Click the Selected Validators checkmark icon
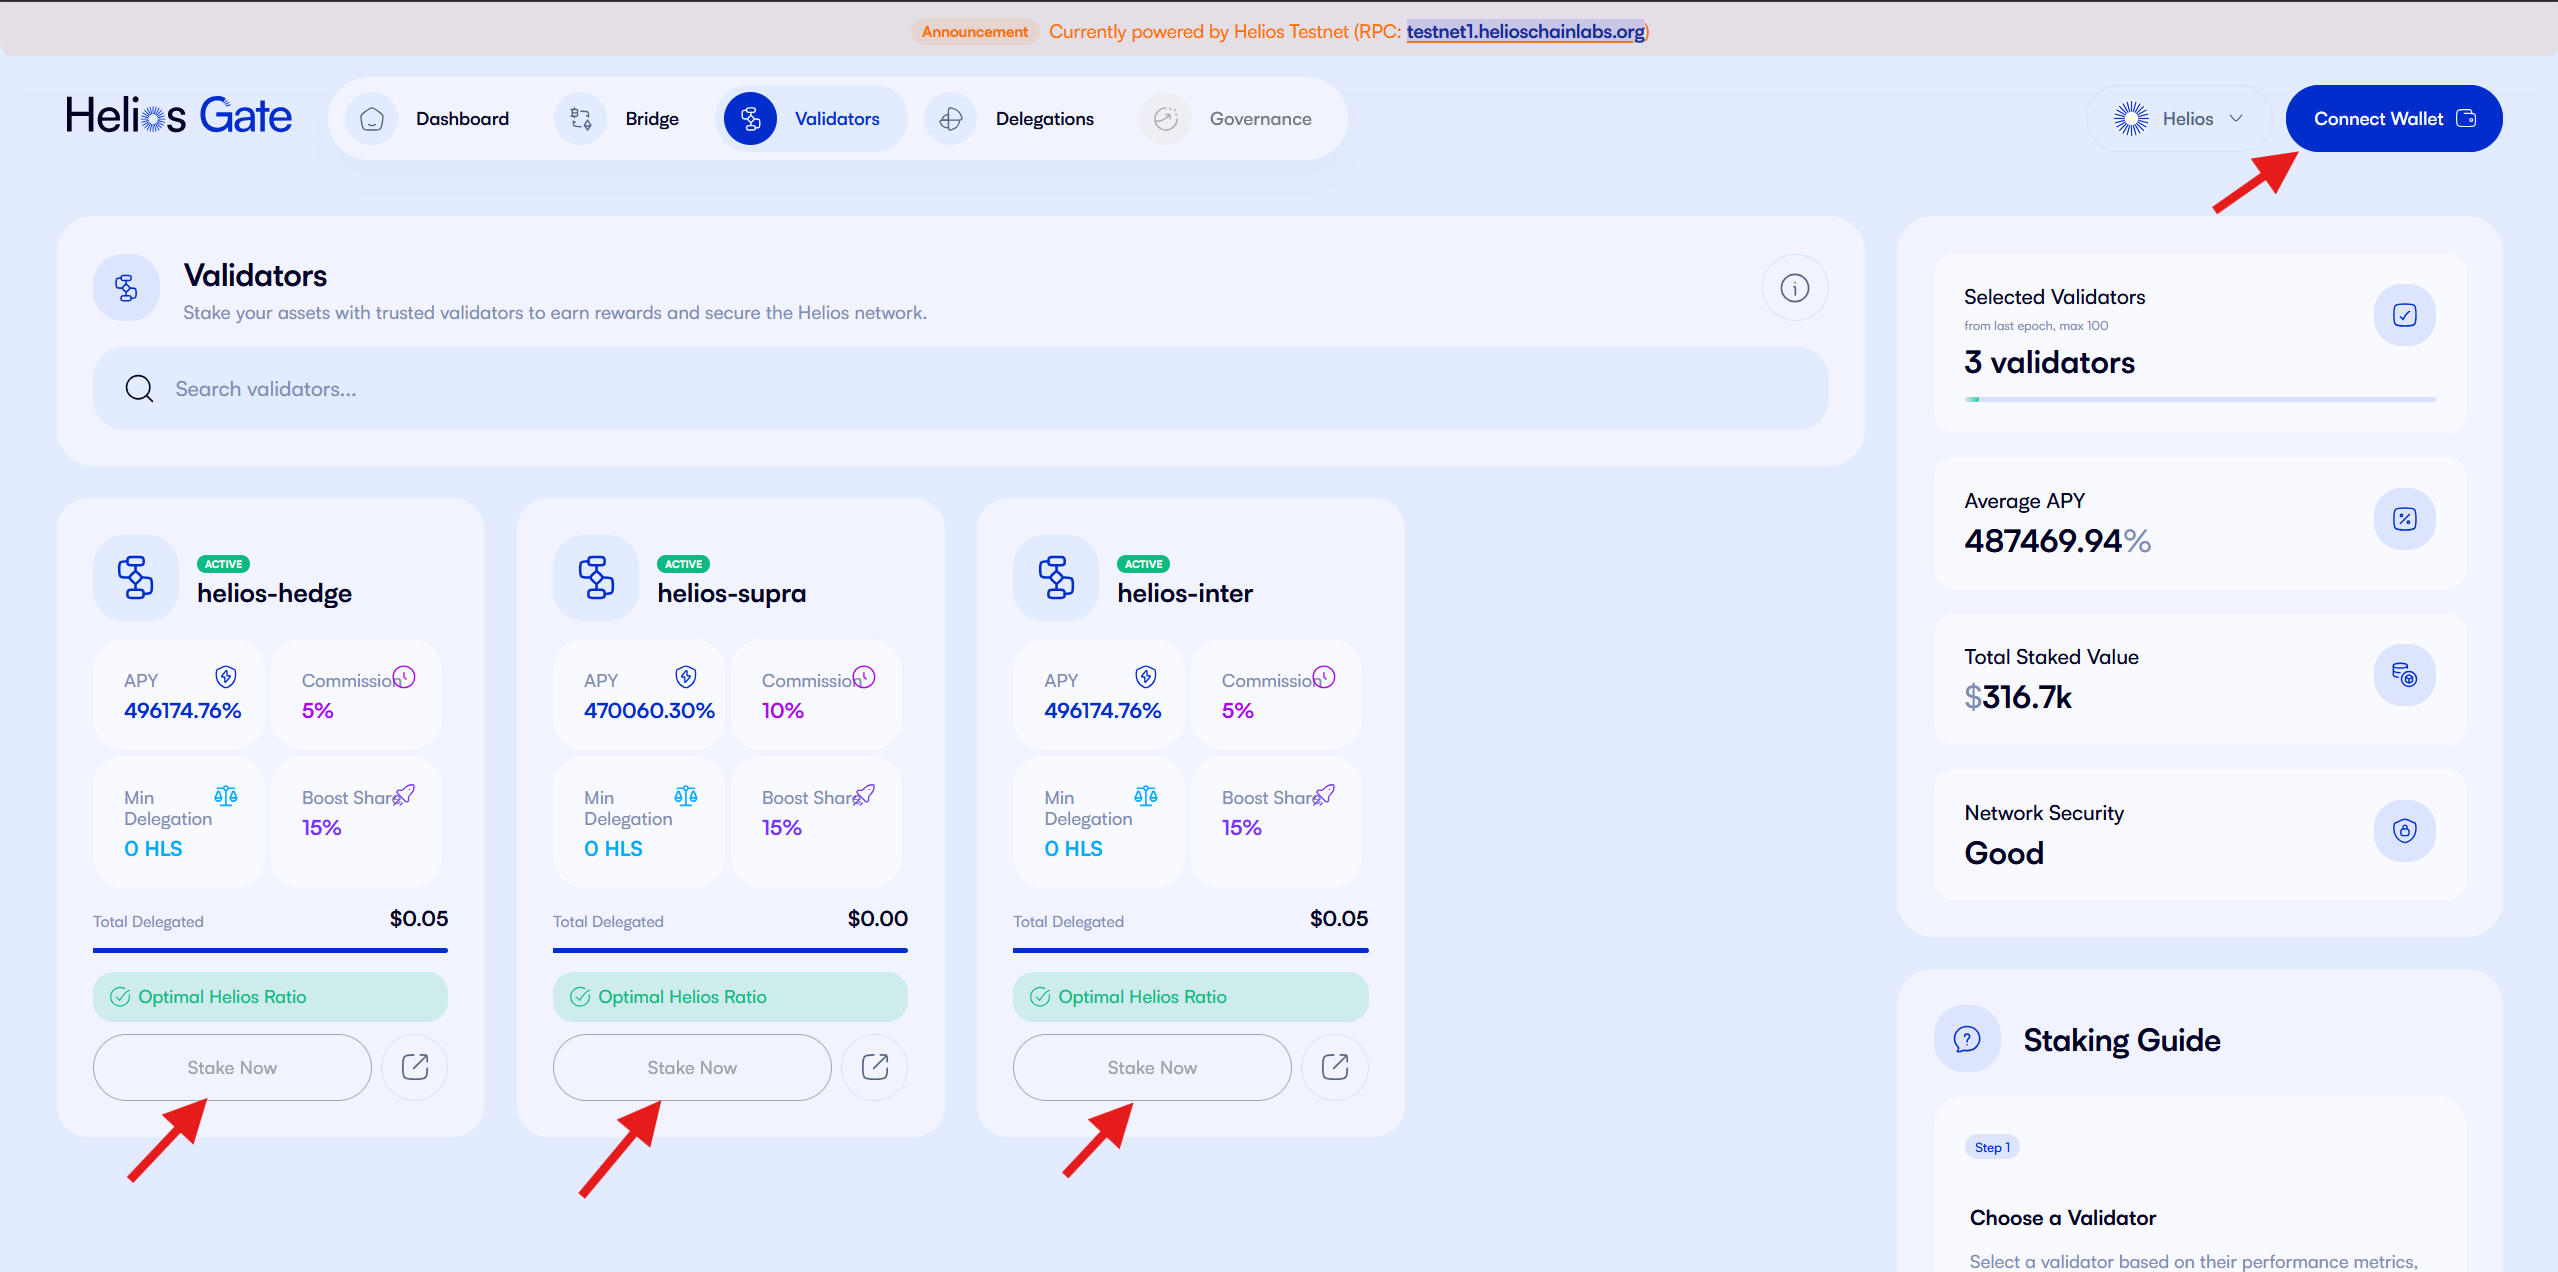Image resolution: width=2558 pixels, height=1272 pixels. tap(2405, 315)
